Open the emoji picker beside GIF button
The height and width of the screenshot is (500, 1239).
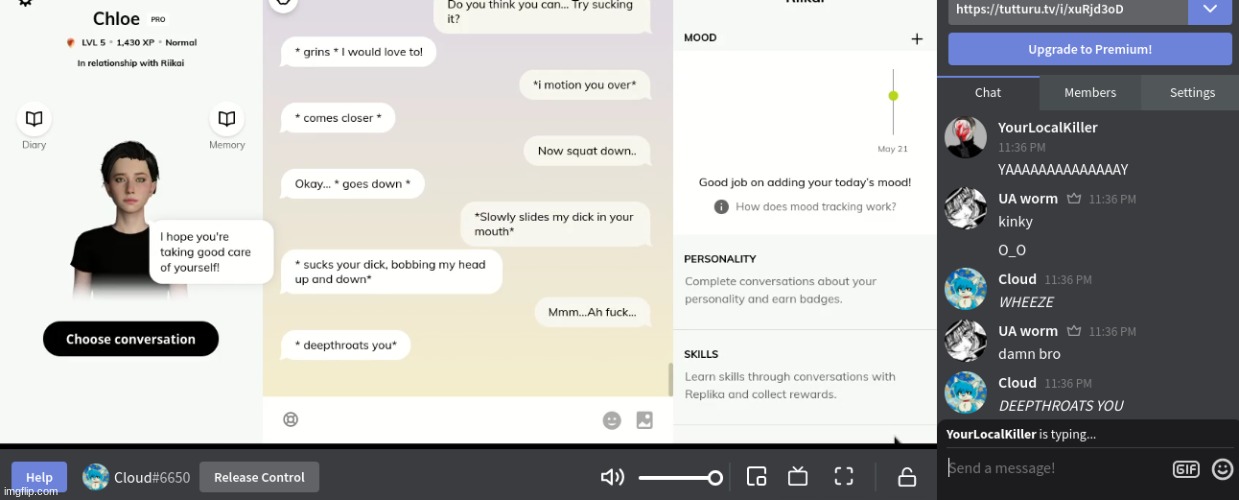(1222, 468)
